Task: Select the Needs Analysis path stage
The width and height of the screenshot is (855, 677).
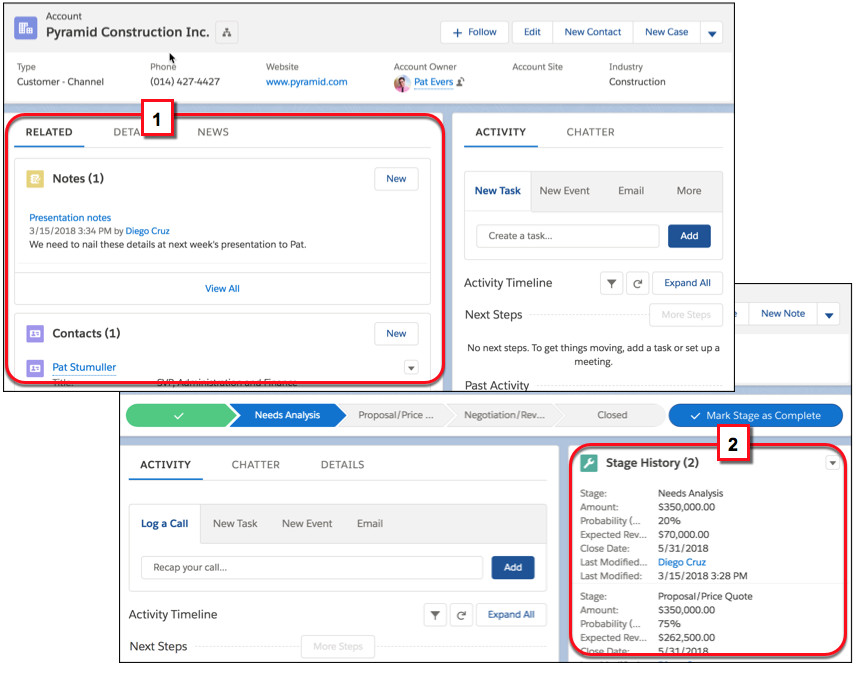Action: [x=287, y=415]
